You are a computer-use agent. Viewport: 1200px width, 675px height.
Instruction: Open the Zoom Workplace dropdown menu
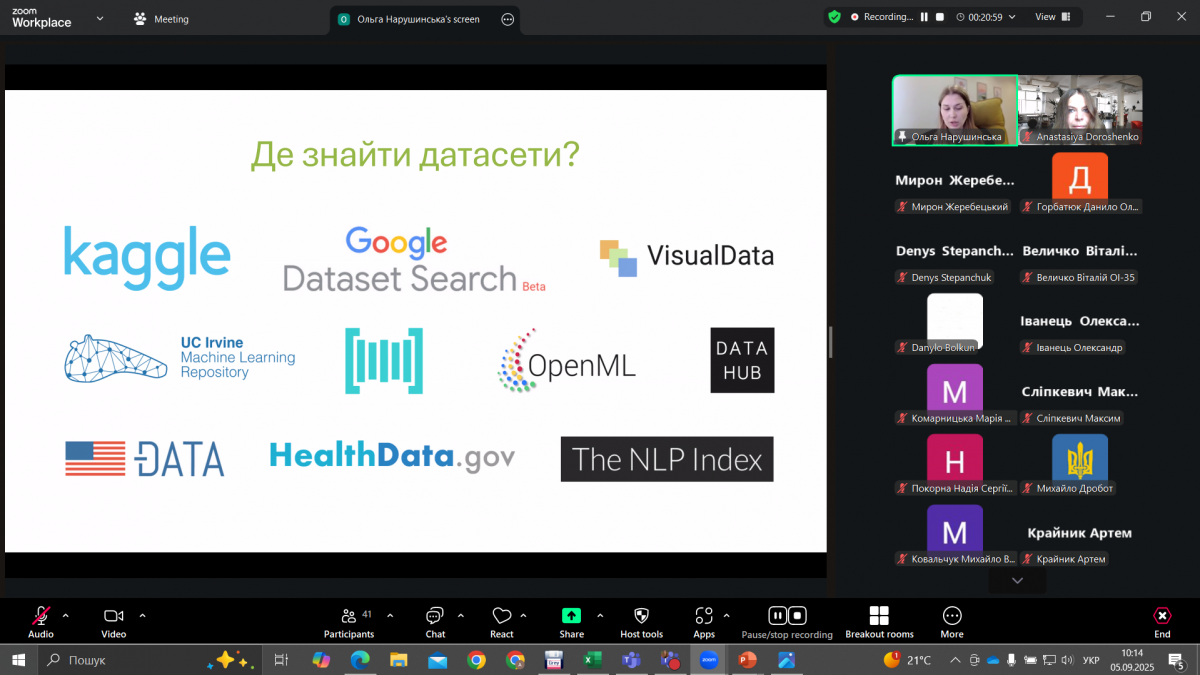pyautogui.click(x=99, y=18)
